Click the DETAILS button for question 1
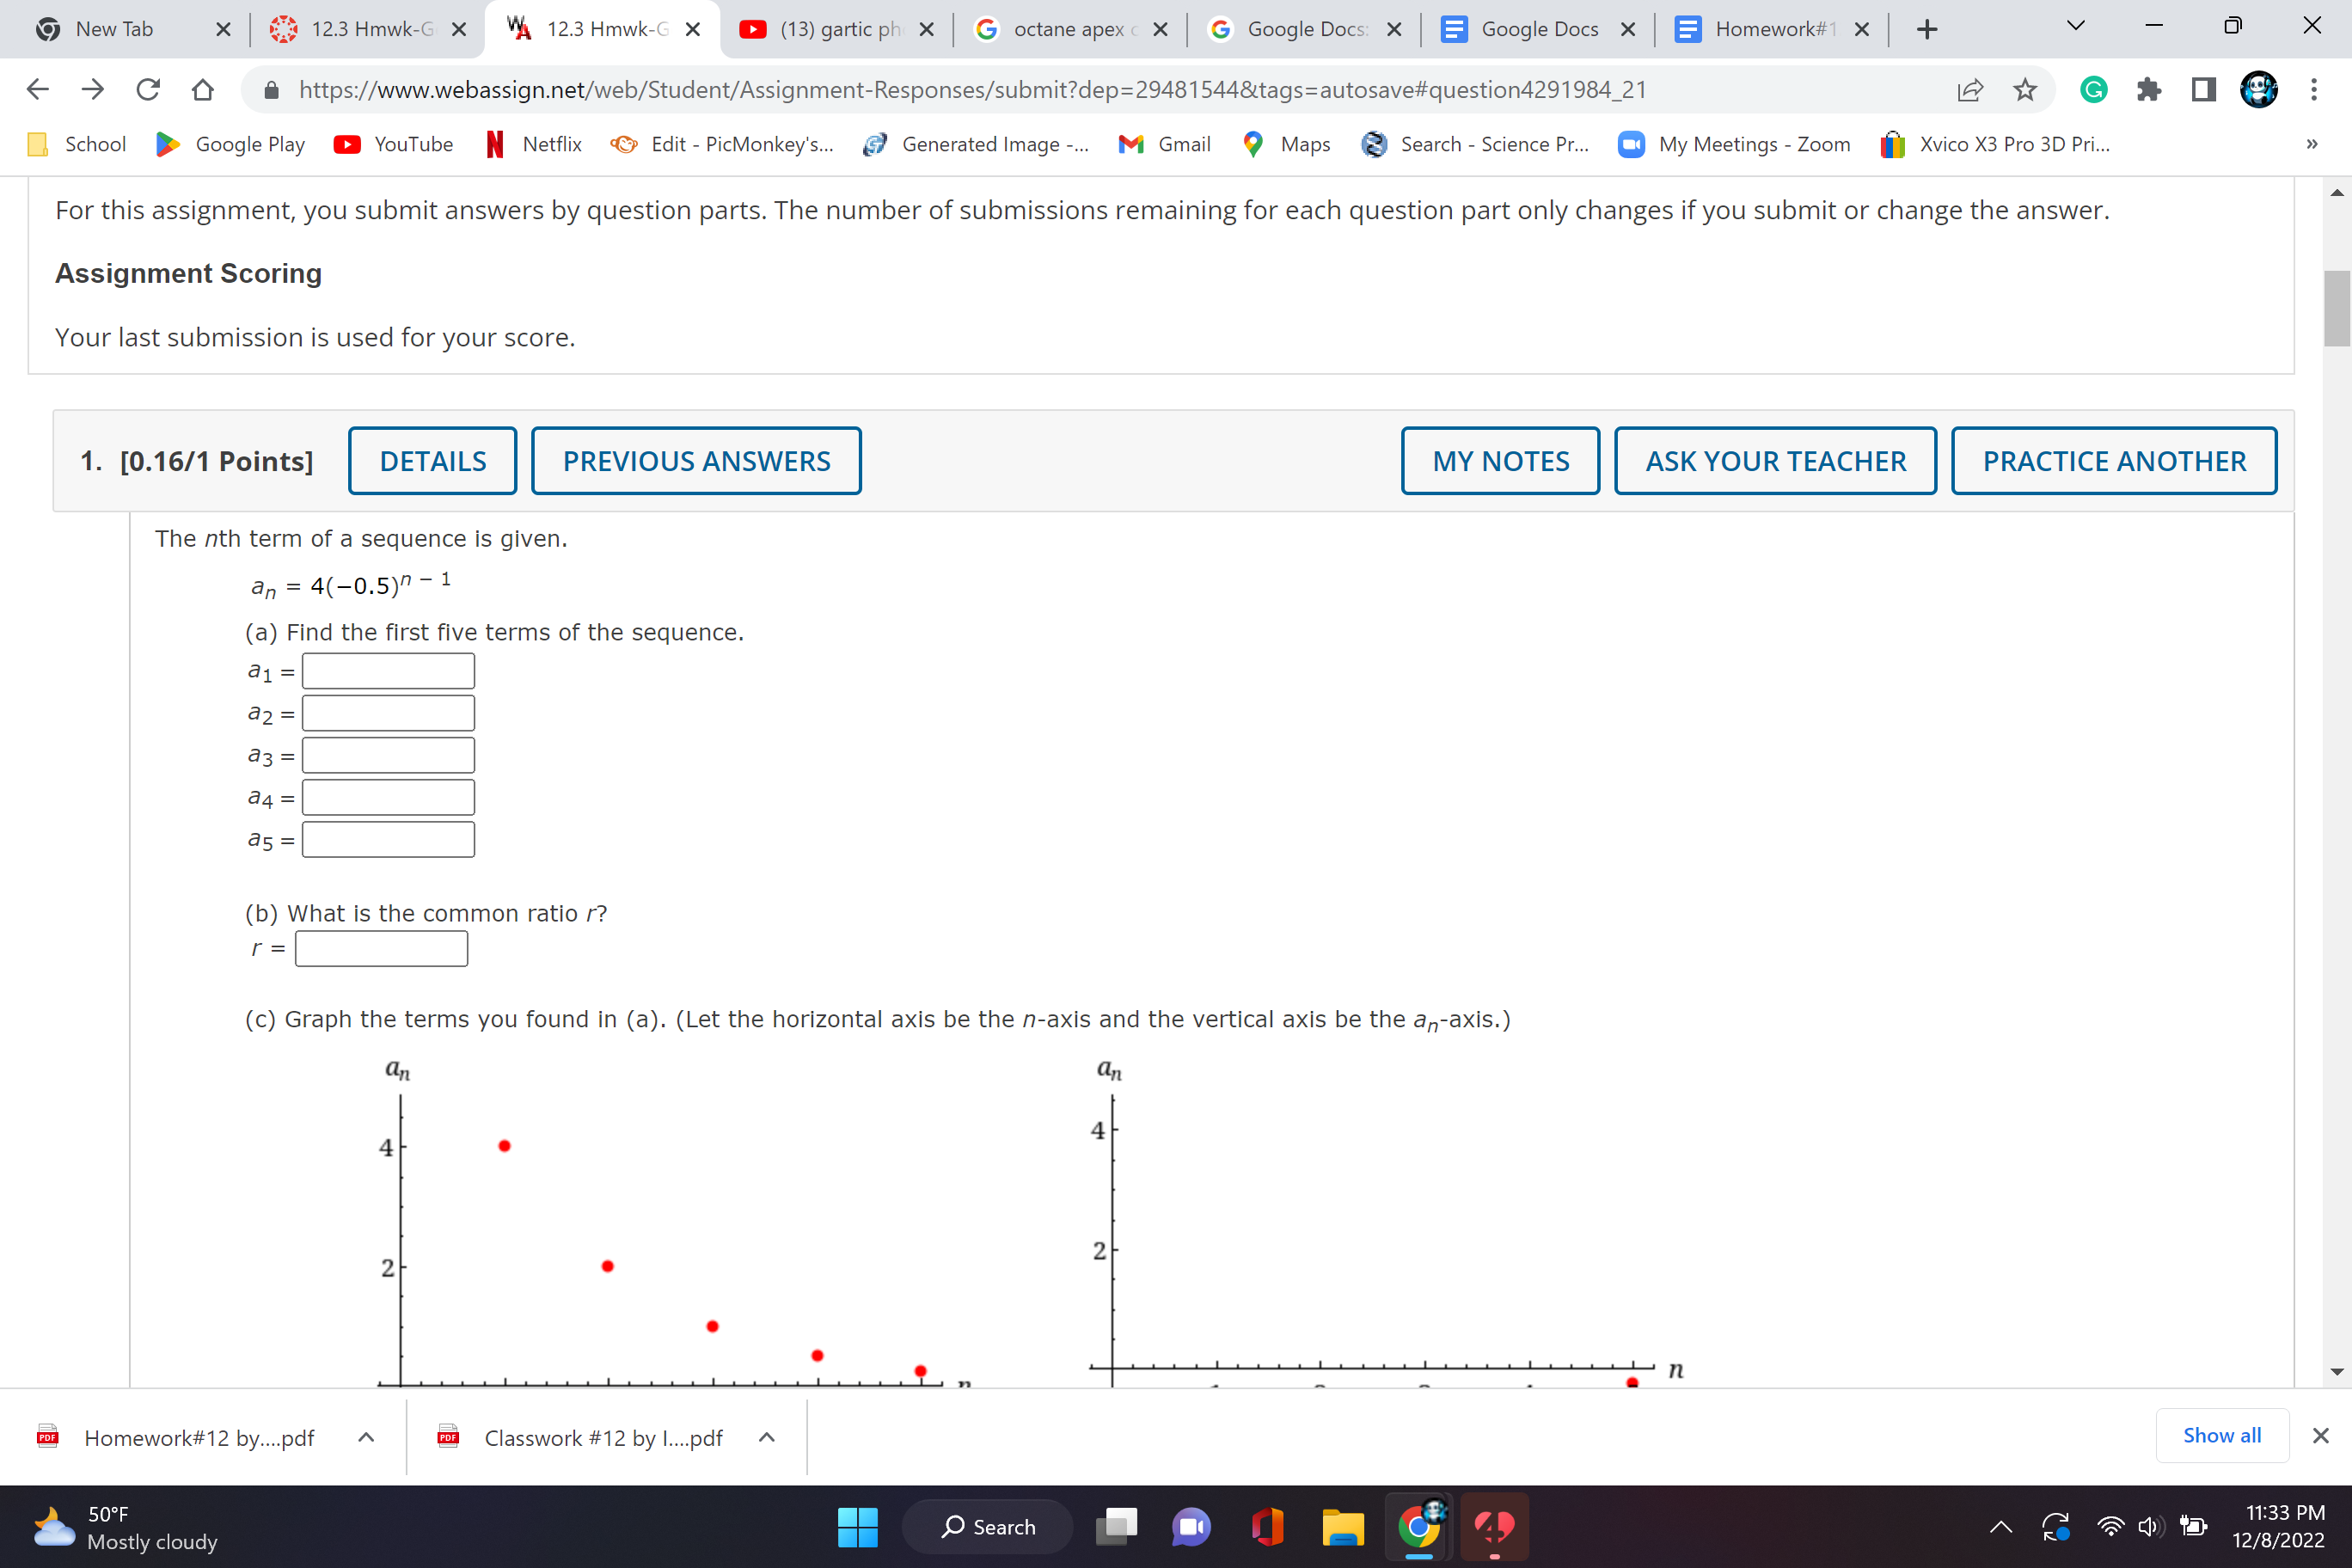This screenshot has height=1568, width=2352. click(x=434, y=460)
